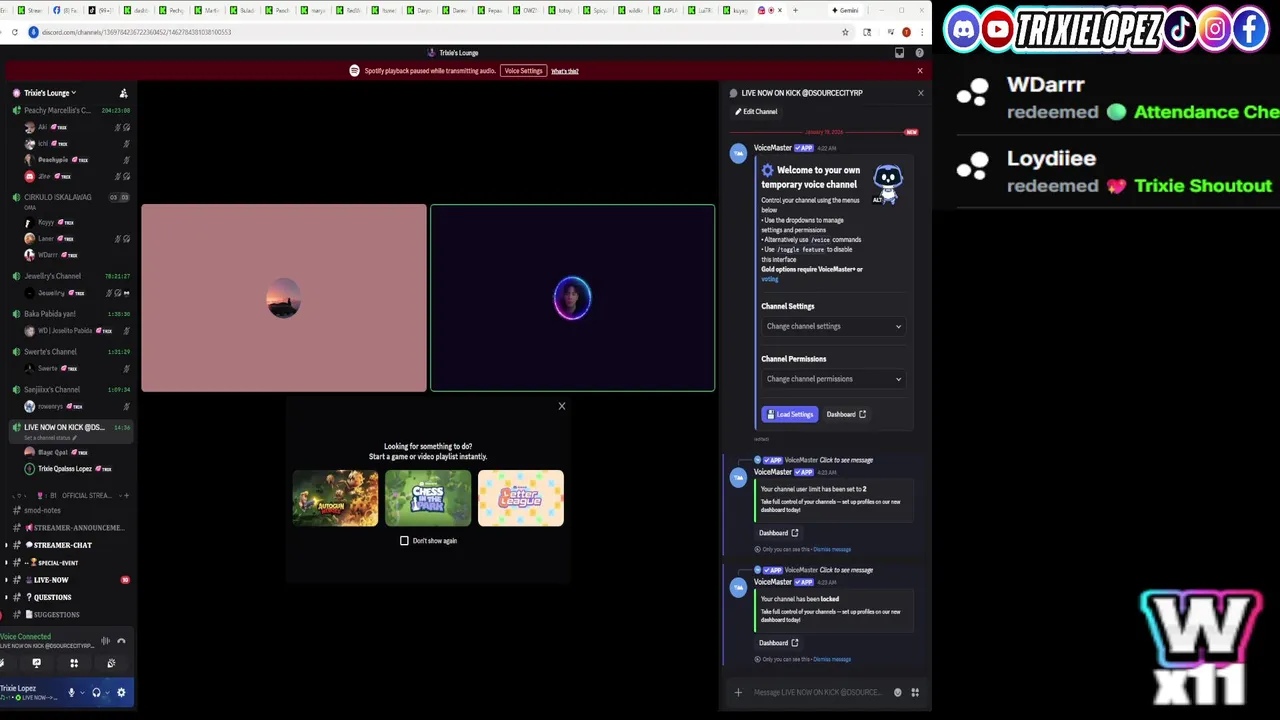Click the pink participant video tile
This screenshot has width=1280, height=720.
pyautogui.click(x=284, y=298)
